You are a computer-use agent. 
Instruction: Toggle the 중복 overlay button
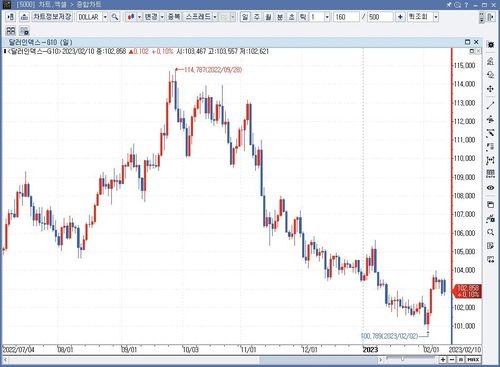point(174,17)
